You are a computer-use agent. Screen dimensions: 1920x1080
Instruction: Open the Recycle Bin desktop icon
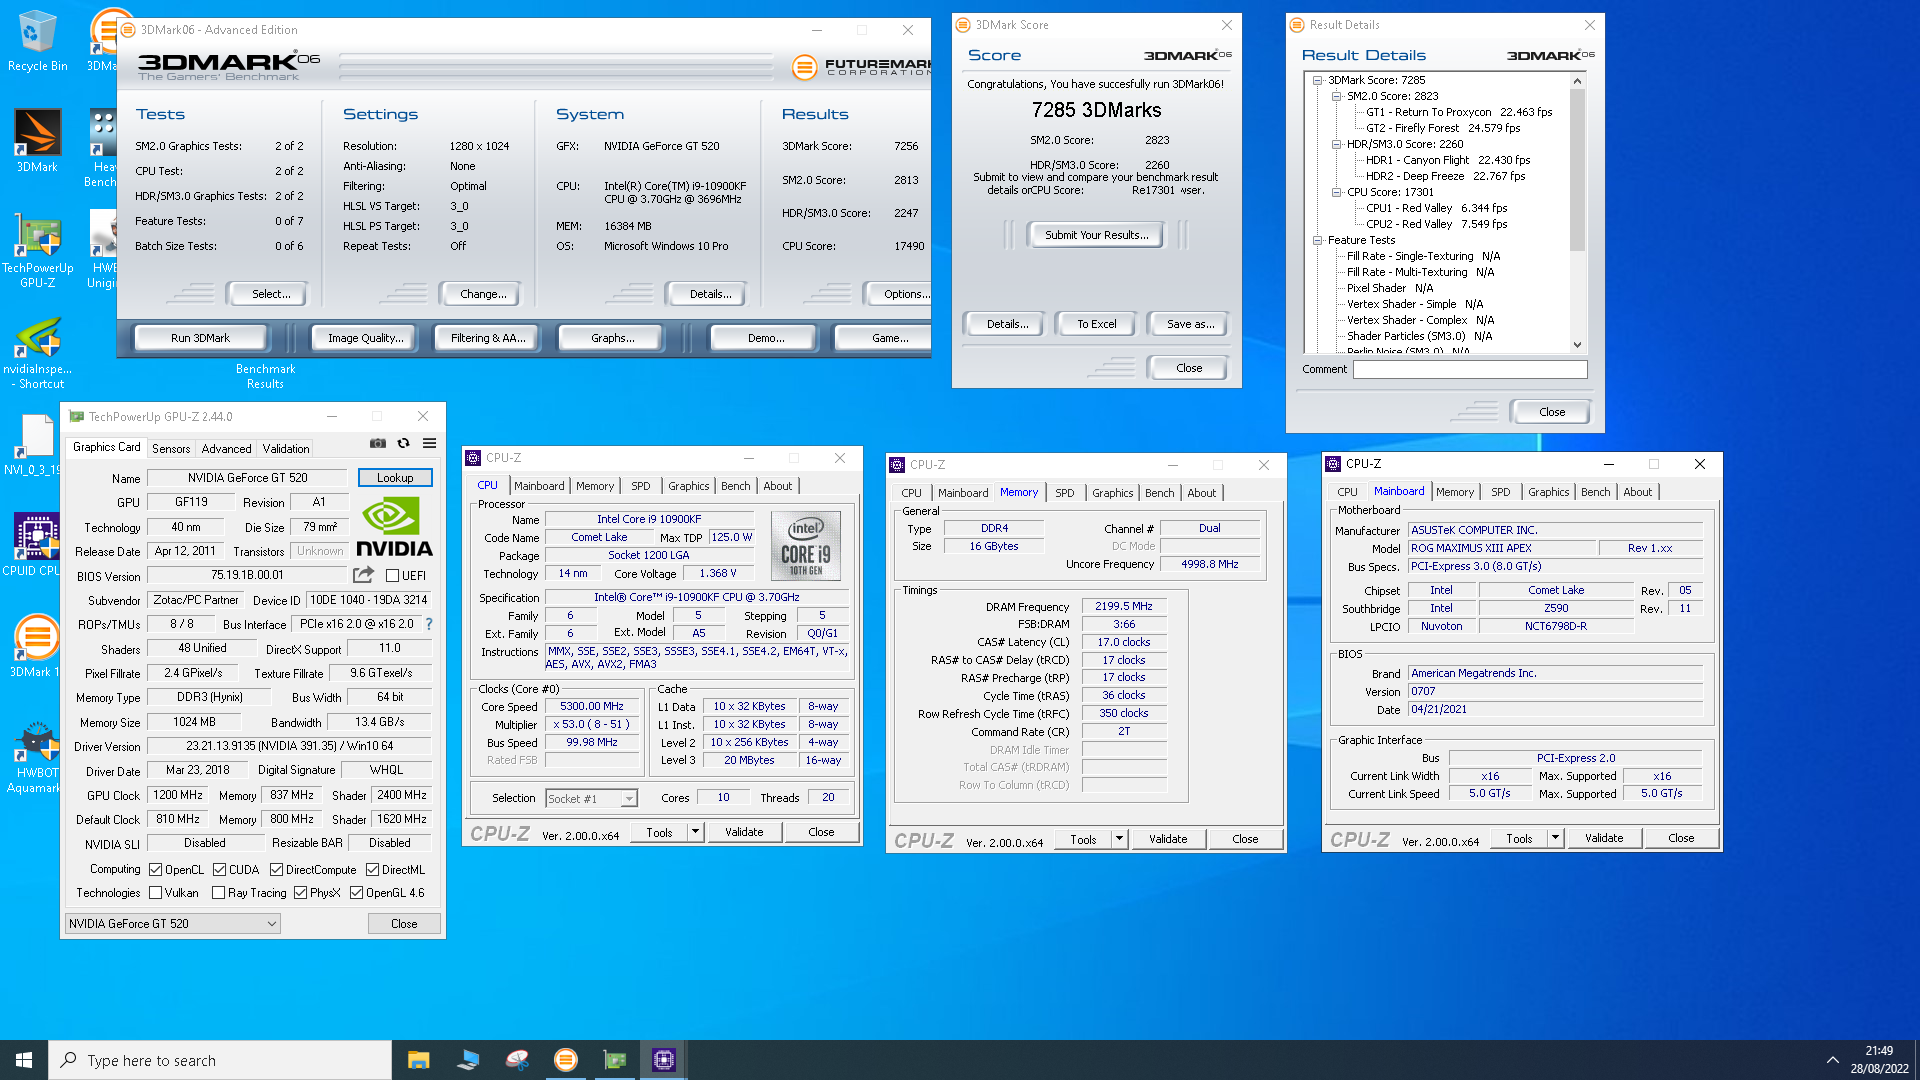point(38,41)
